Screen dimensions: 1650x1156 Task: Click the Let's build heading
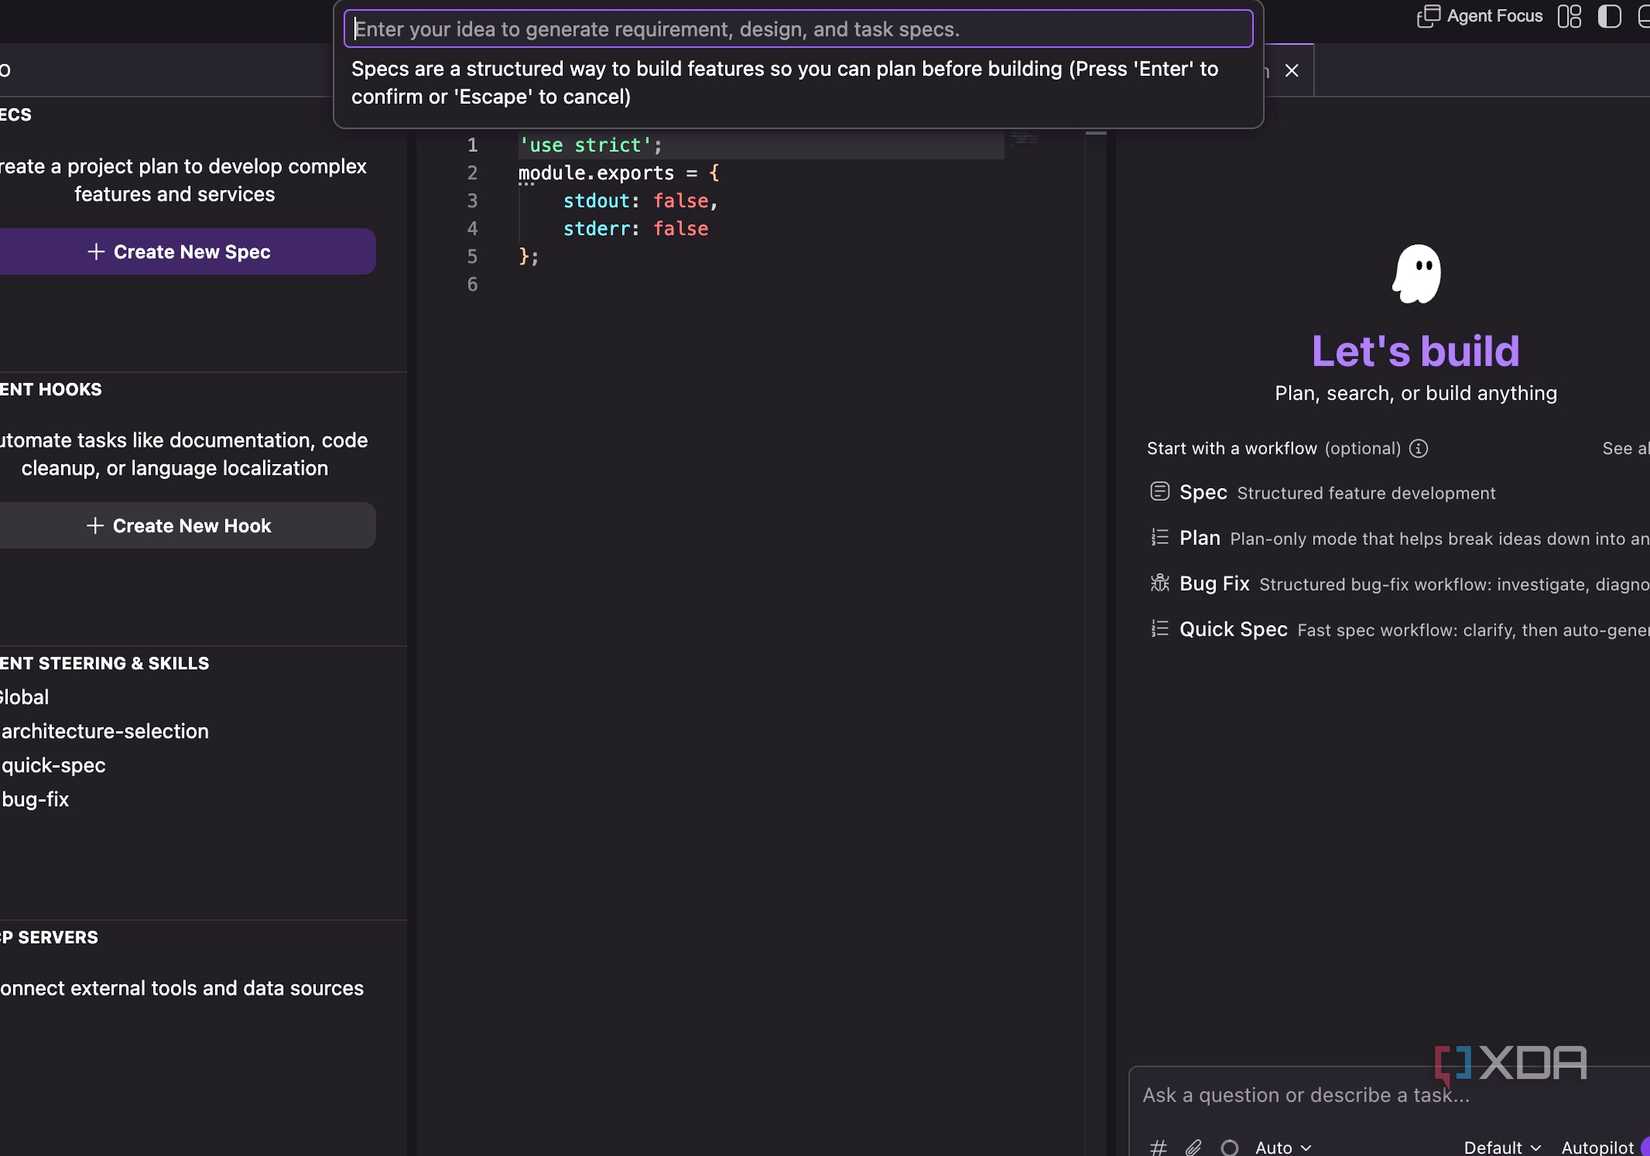coord(1416,351)
